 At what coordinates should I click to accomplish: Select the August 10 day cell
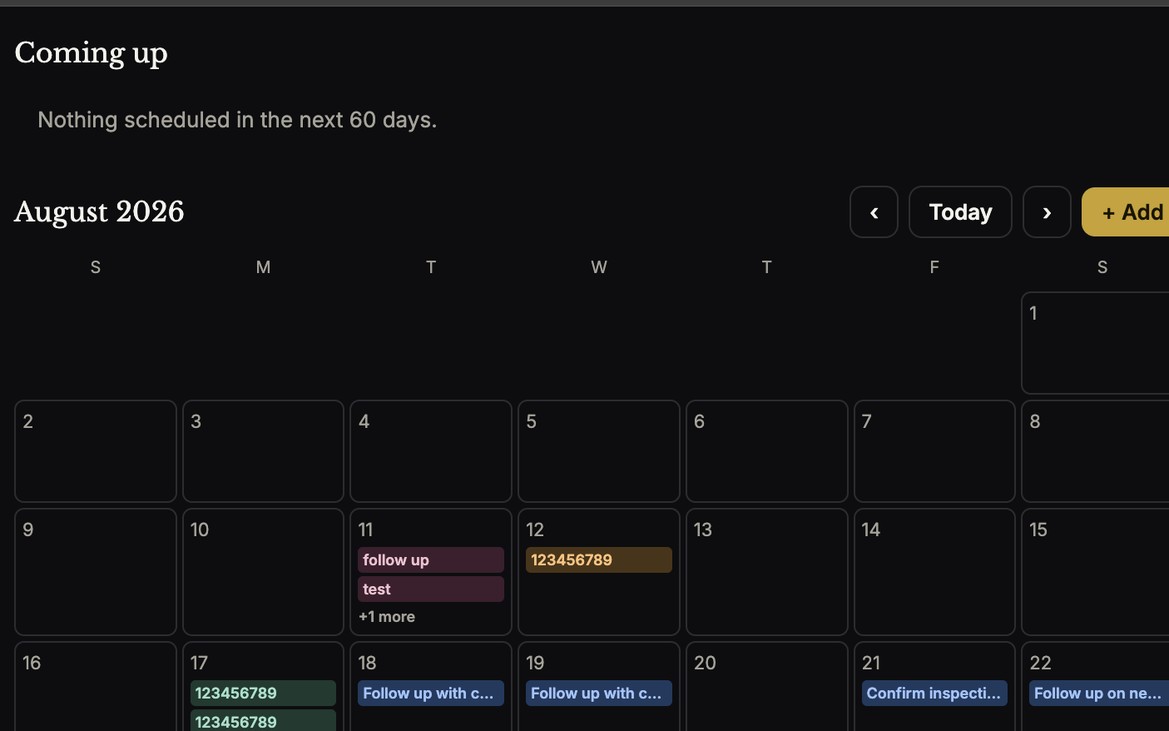pyautogui.click(x=263, y=572)
